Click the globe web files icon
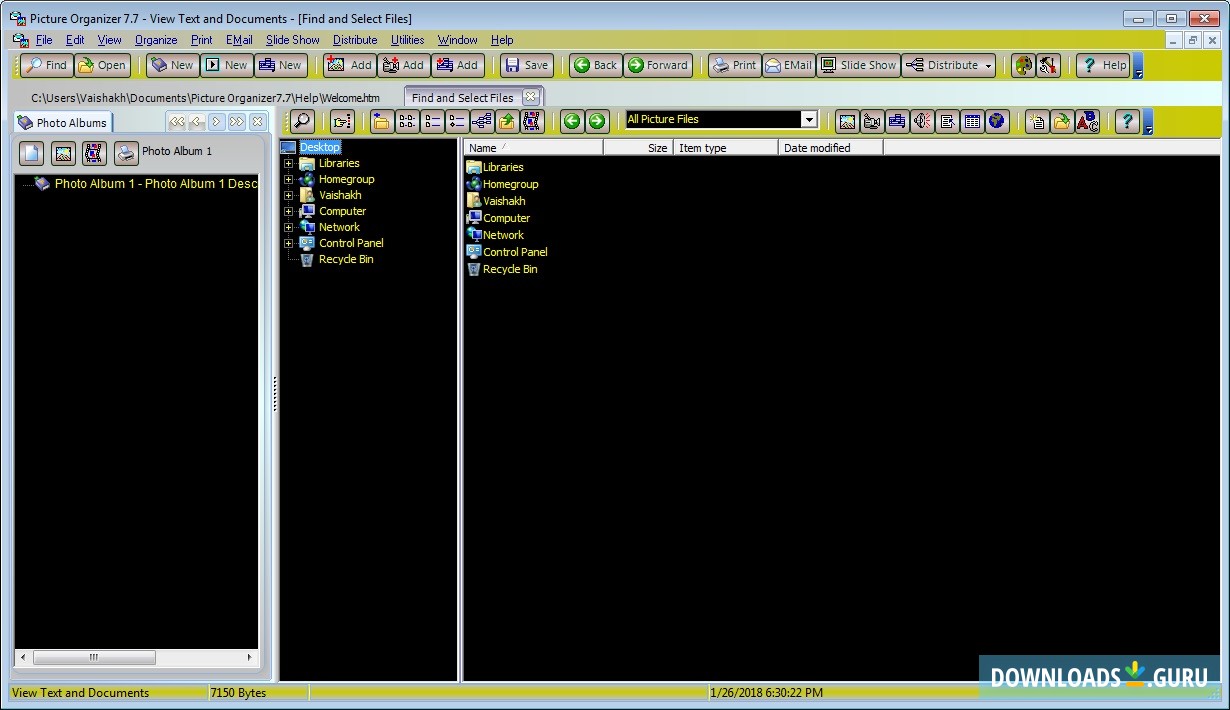 997,121
